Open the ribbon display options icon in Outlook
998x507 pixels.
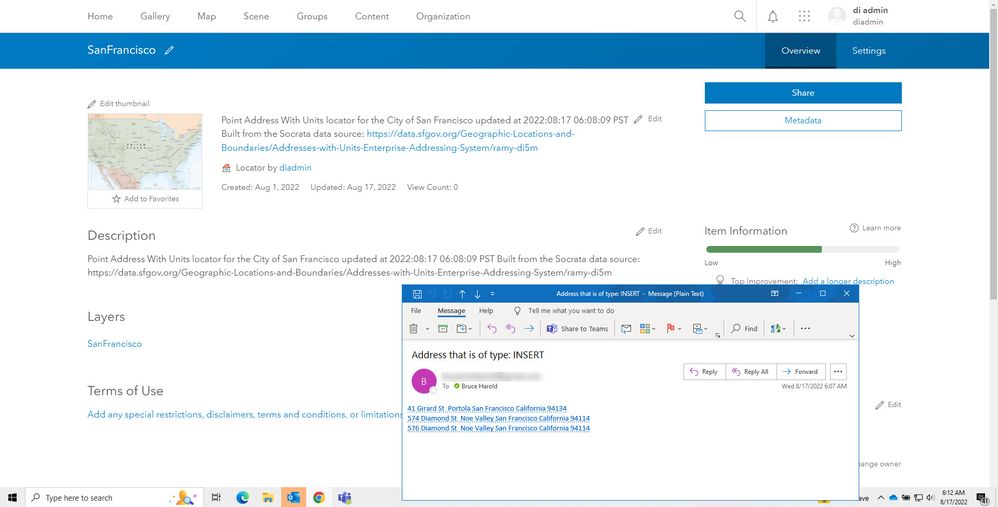tap(775, 294)
